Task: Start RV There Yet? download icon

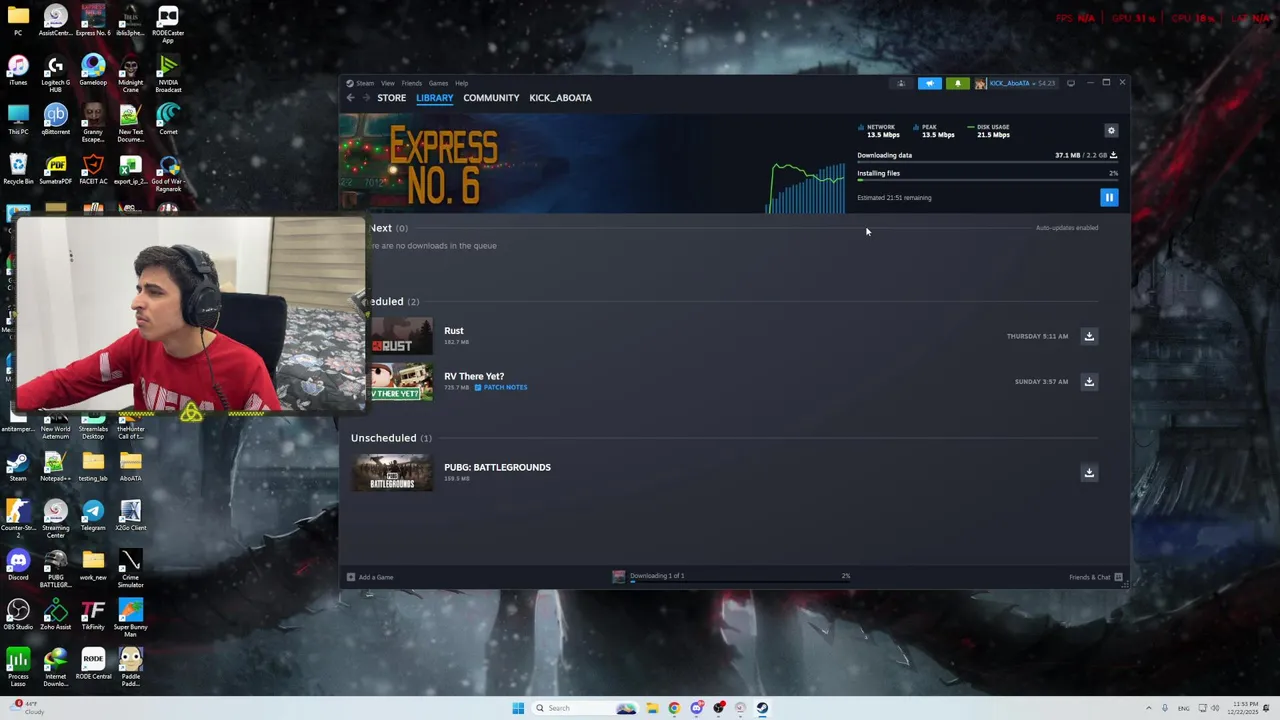Action: (x=1089, y=381)
